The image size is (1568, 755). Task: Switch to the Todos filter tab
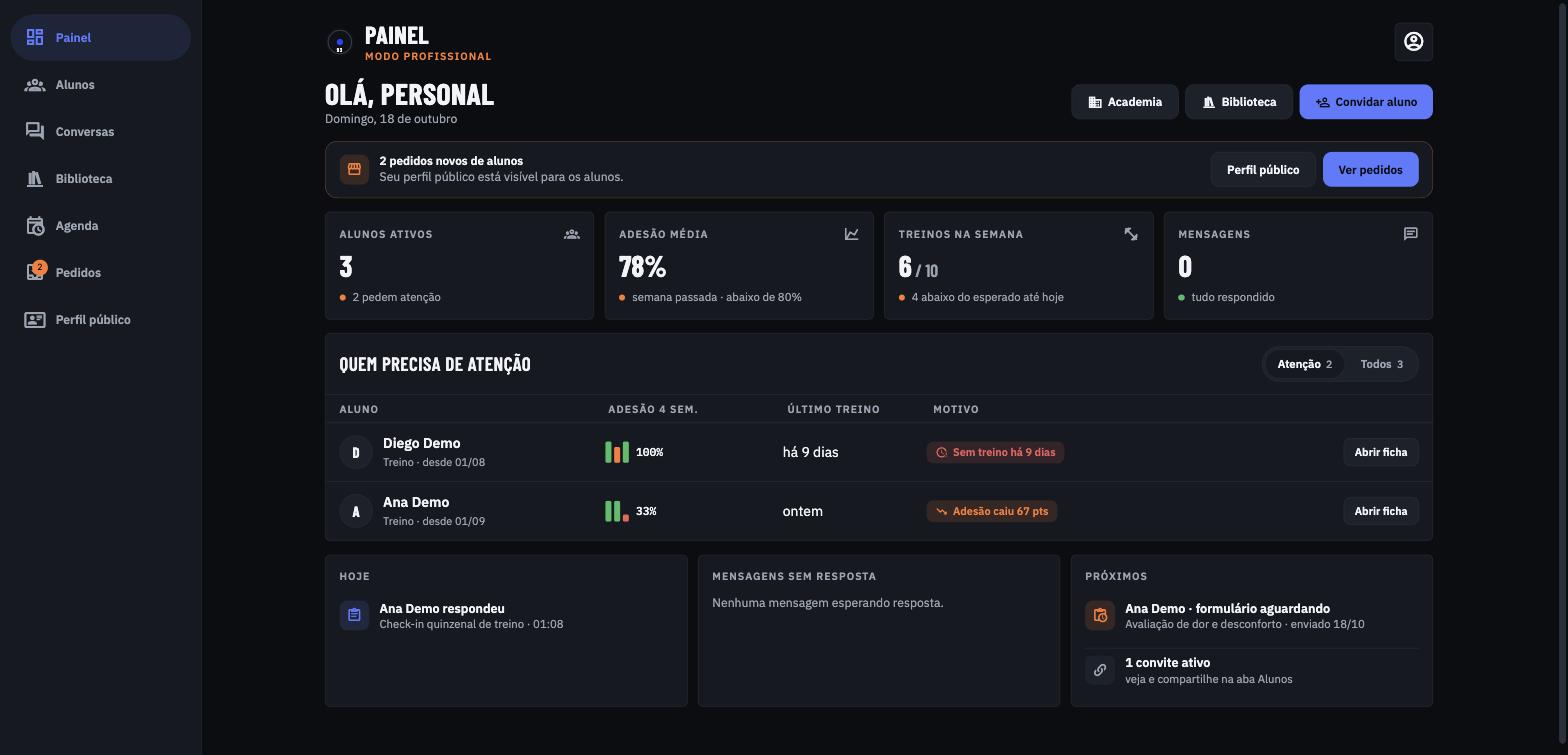tap(1381, 364)
